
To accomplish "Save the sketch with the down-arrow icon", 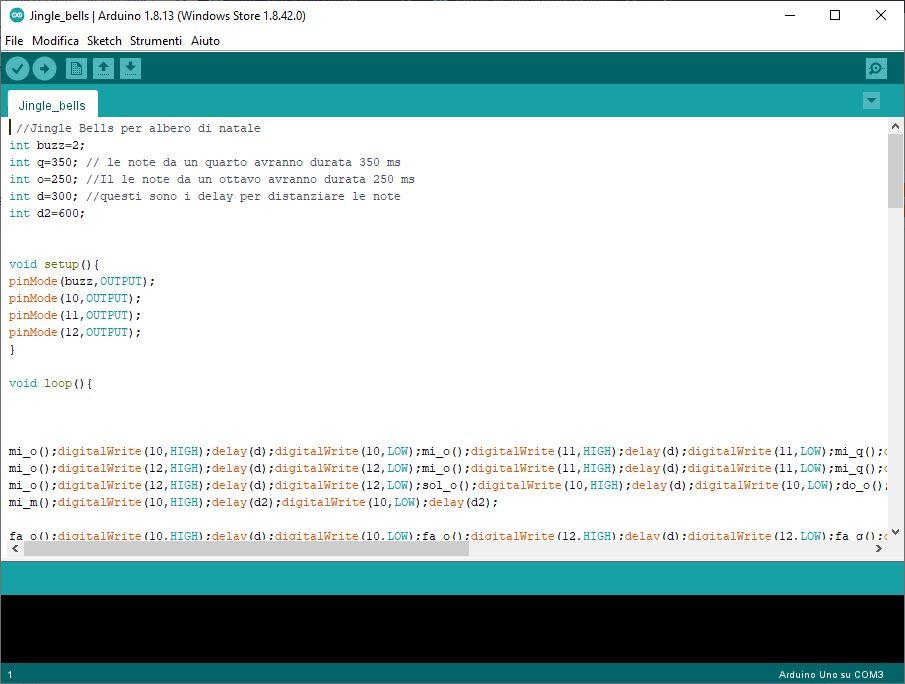I will point(130,69).
